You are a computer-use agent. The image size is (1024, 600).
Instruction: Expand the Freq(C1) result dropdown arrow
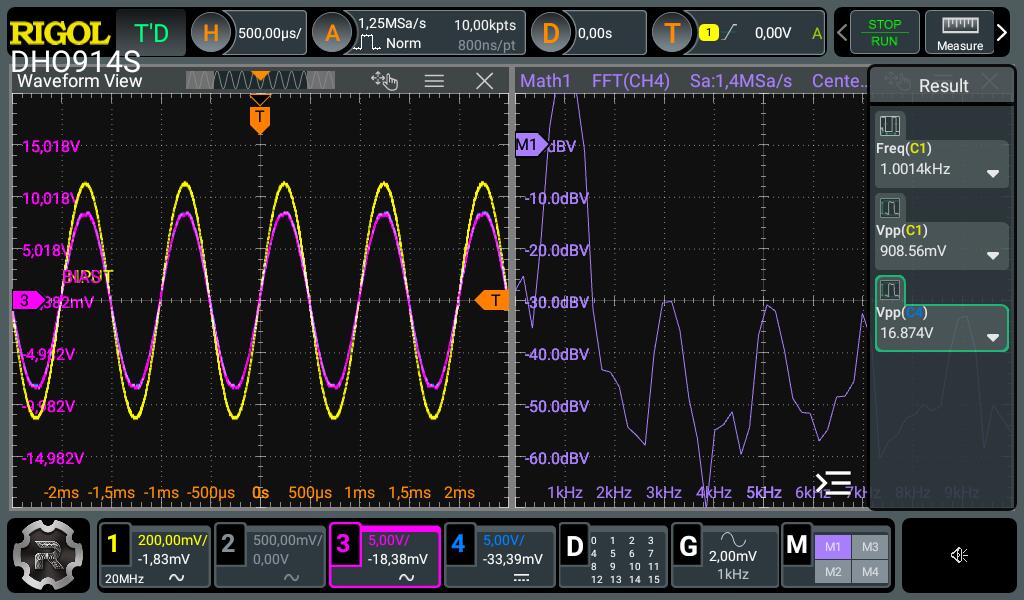(993, 174)
